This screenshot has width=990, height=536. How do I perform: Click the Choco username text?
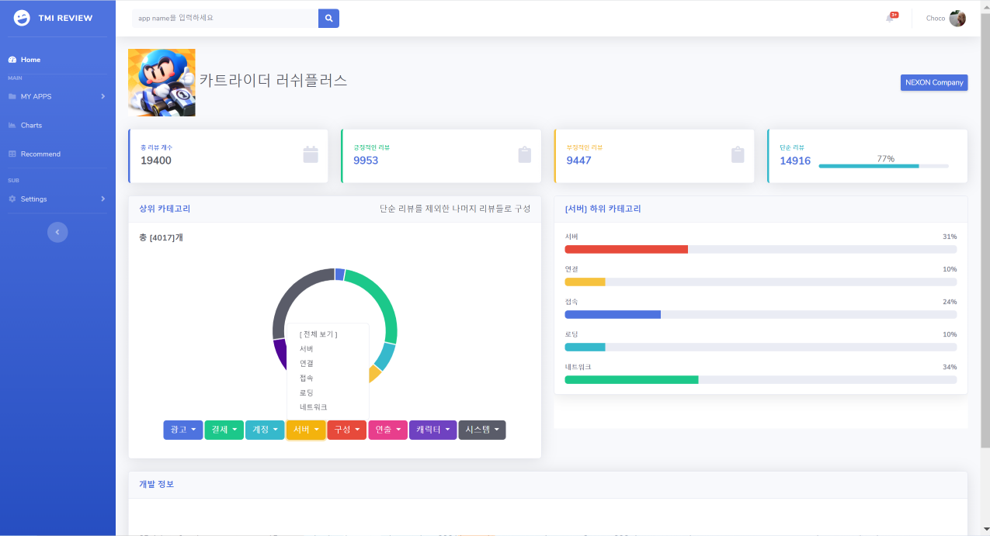[935, 18]
